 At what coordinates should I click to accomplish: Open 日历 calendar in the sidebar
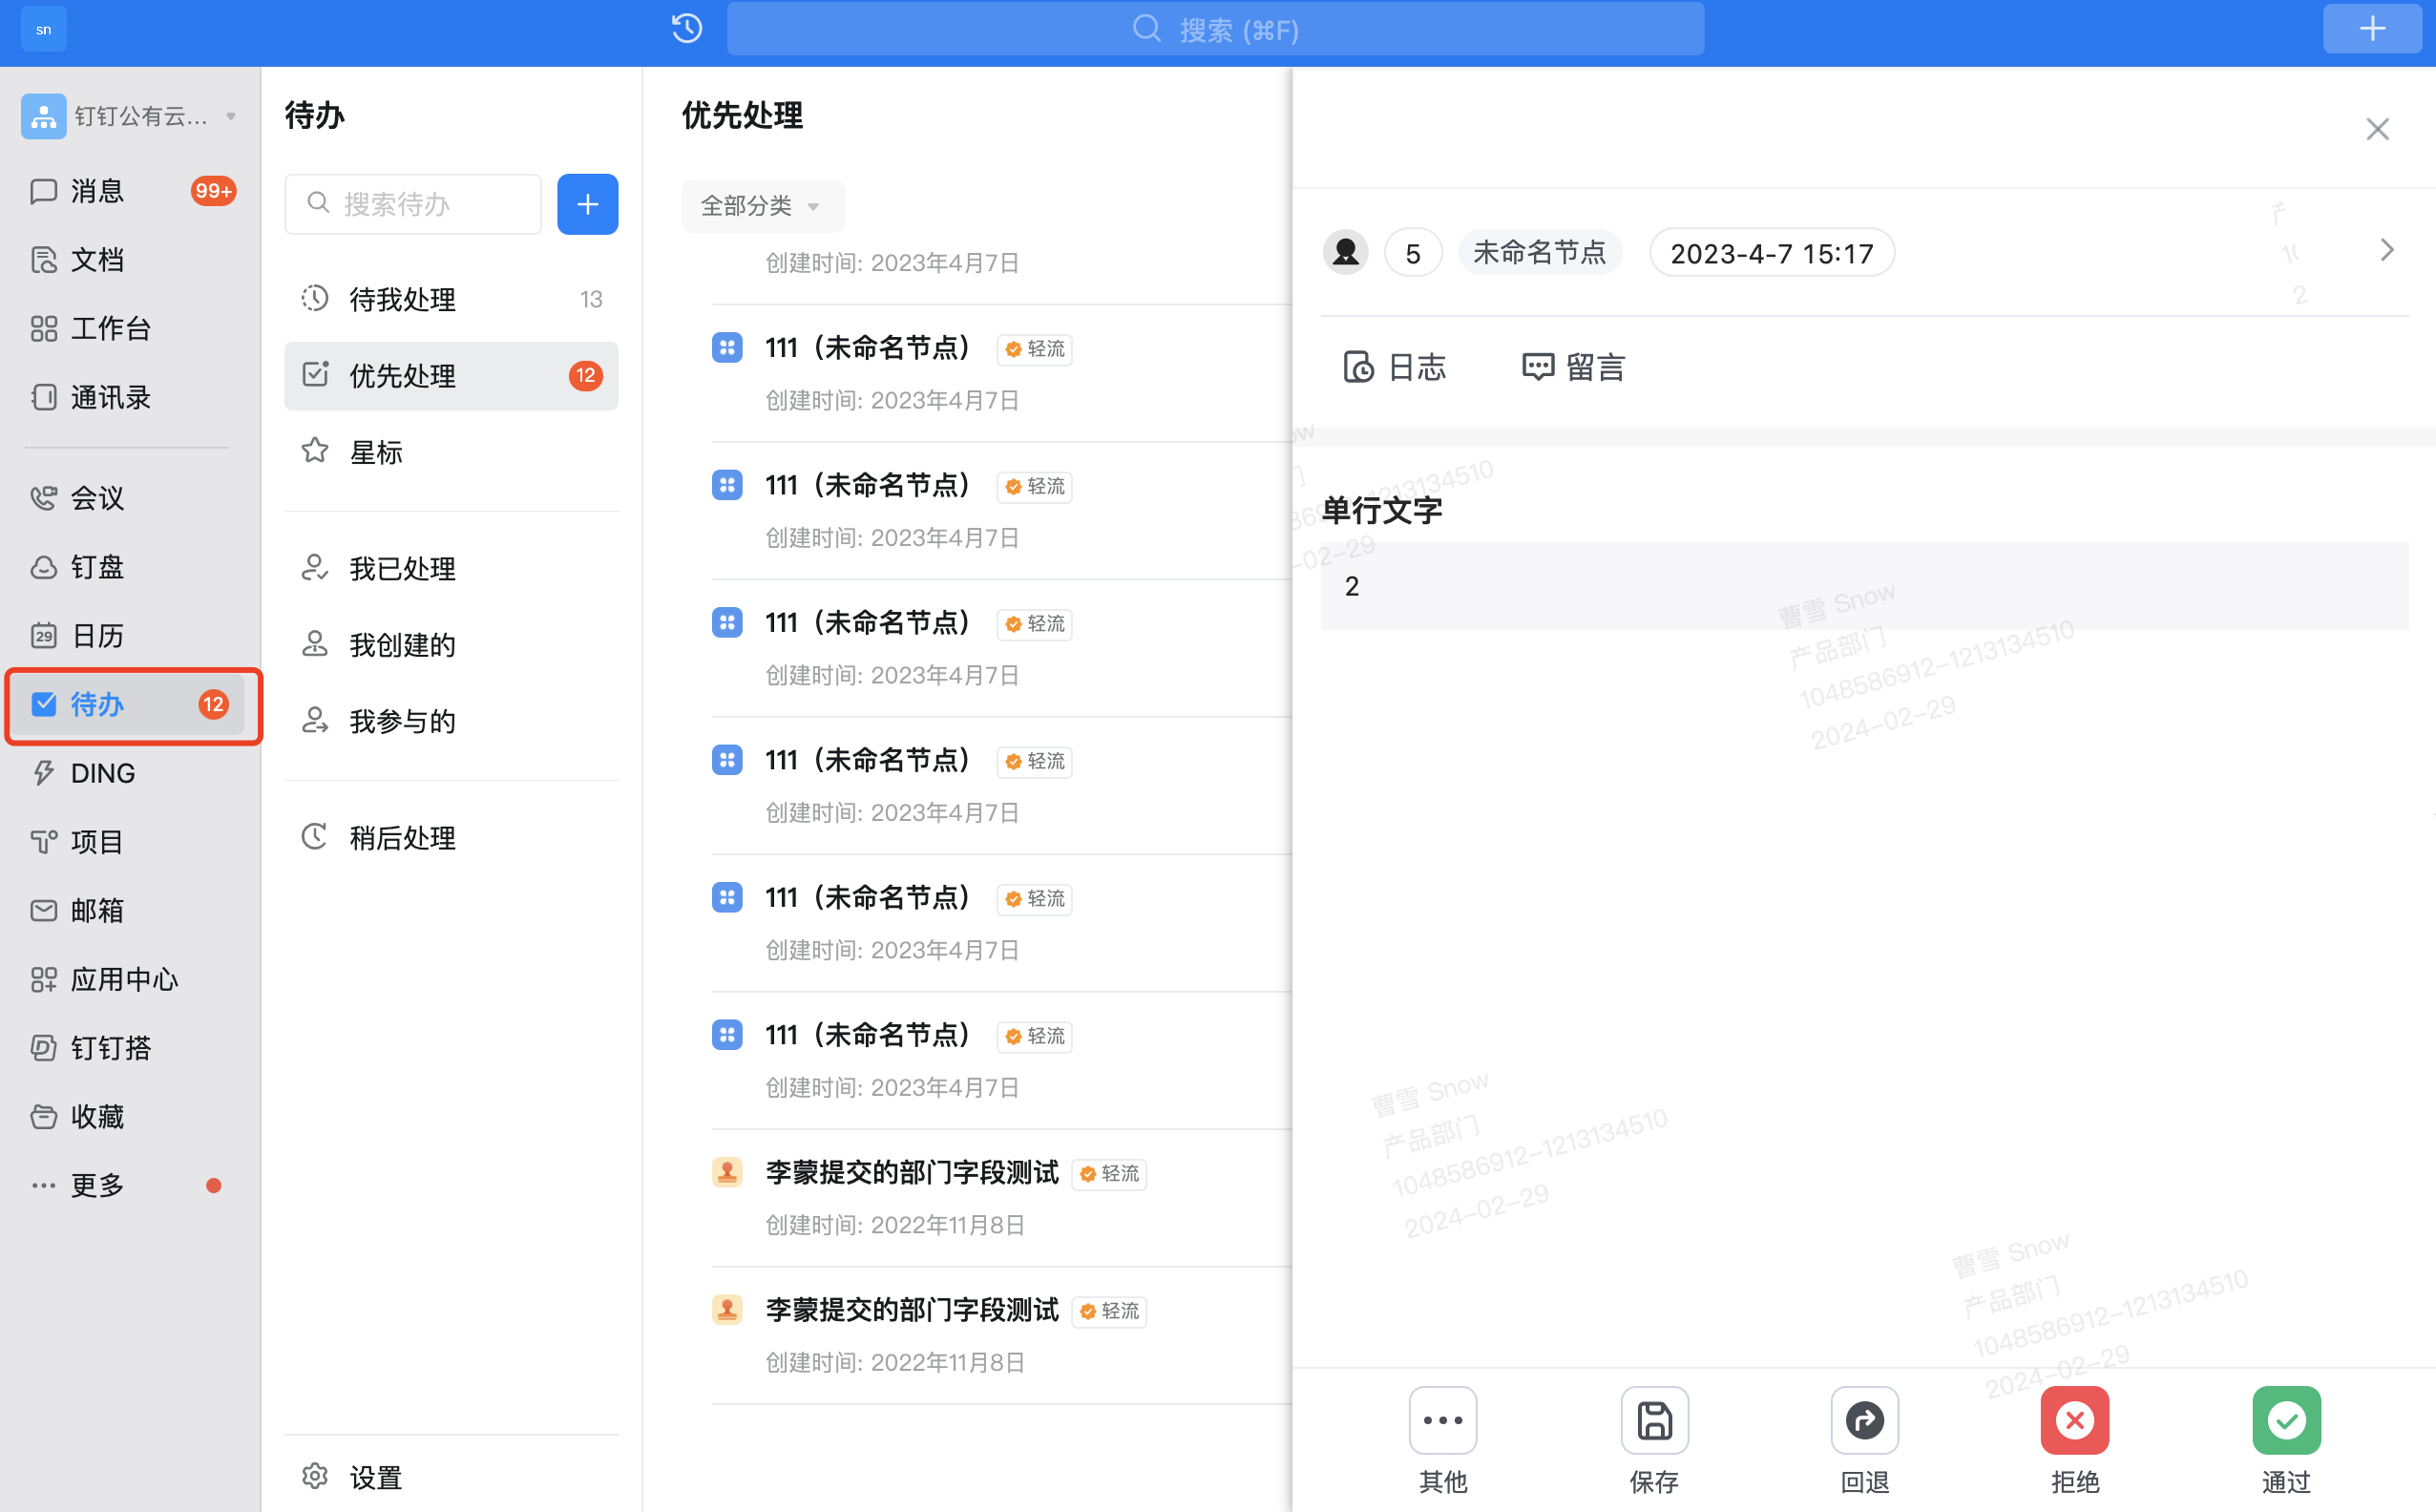130,636
